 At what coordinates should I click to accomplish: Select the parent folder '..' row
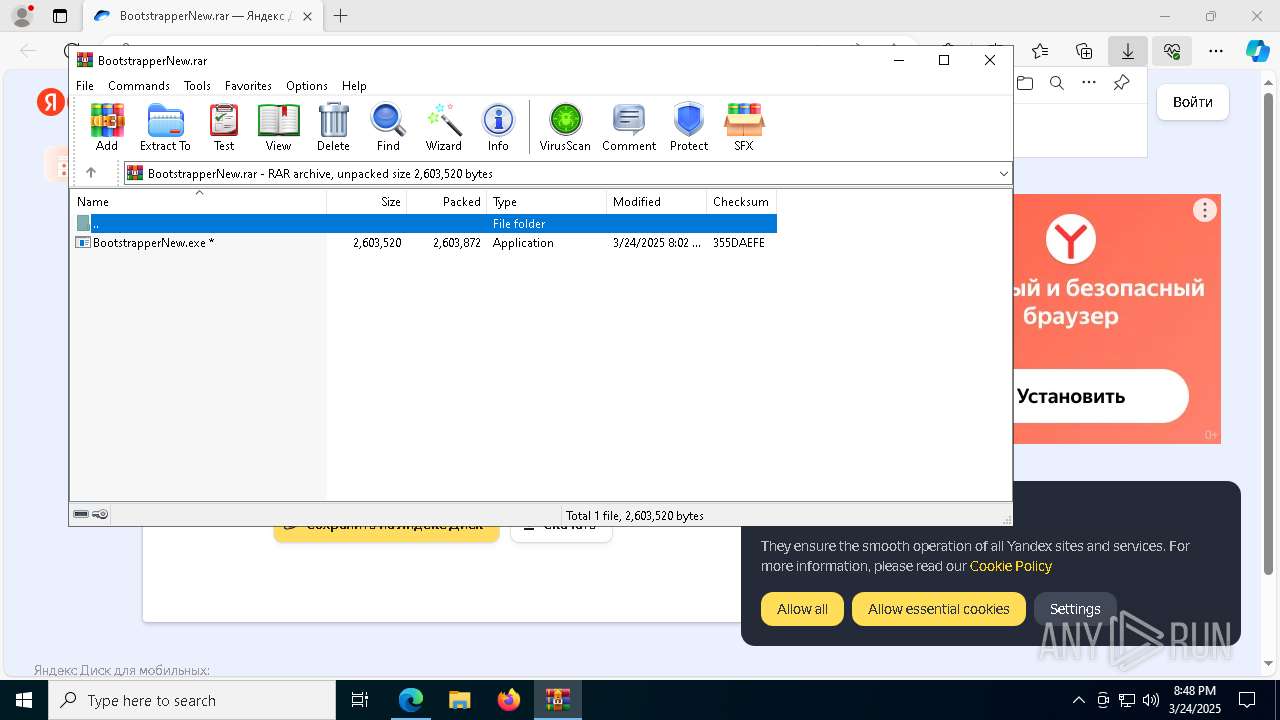tap(425, 224)
